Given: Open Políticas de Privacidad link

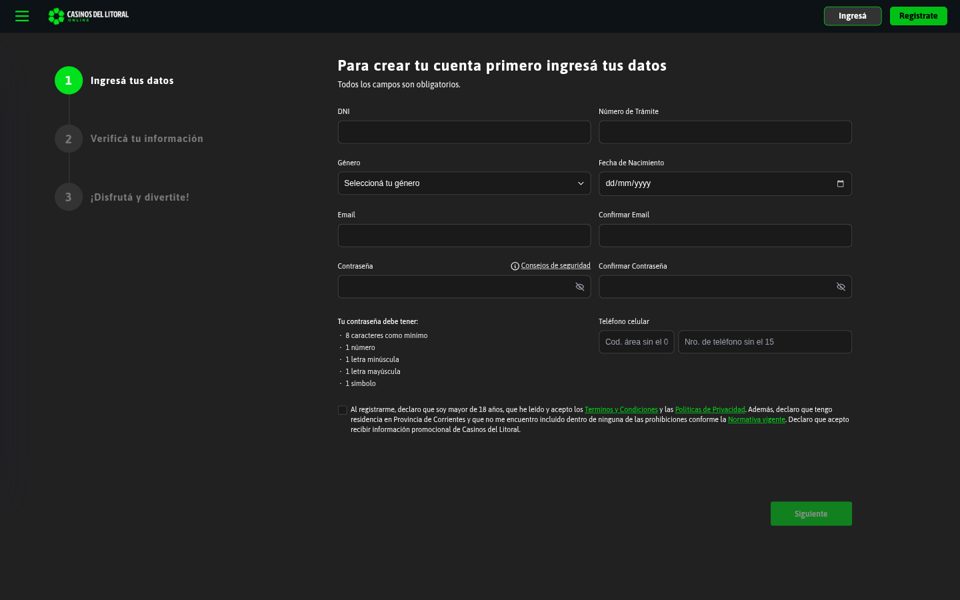Looking at the screenshot, I should [710, 410].
